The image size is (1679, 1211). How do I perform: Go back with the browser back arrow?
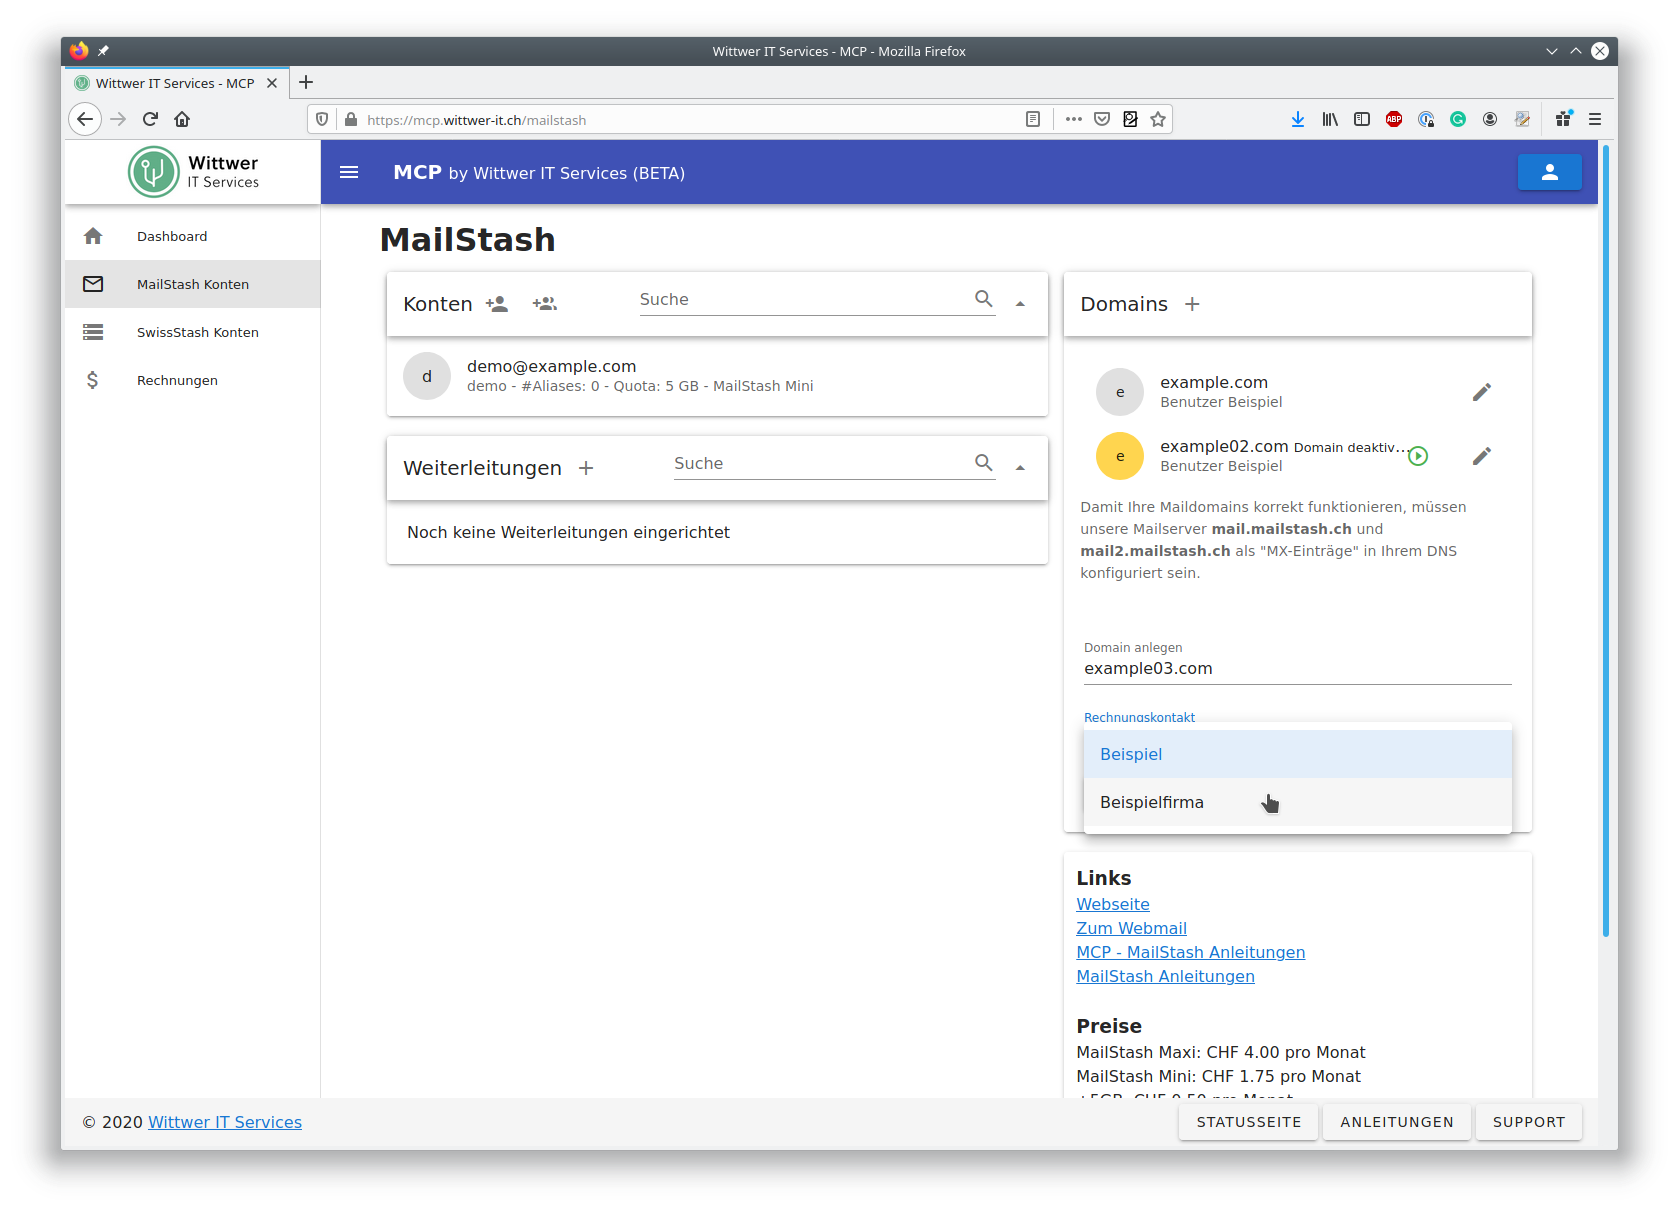click(85, 119)
